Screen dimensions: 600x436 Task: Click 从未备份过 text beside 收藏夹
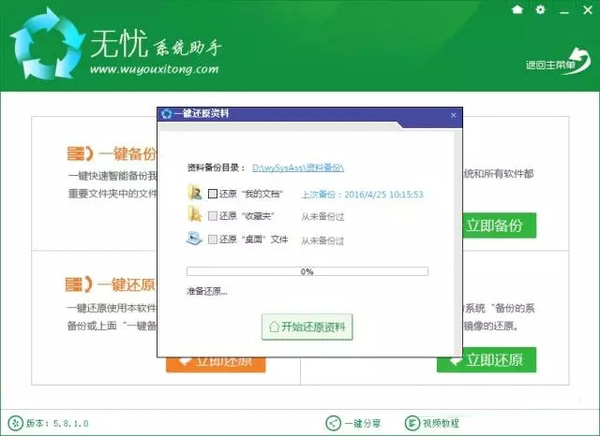(323, 217)
